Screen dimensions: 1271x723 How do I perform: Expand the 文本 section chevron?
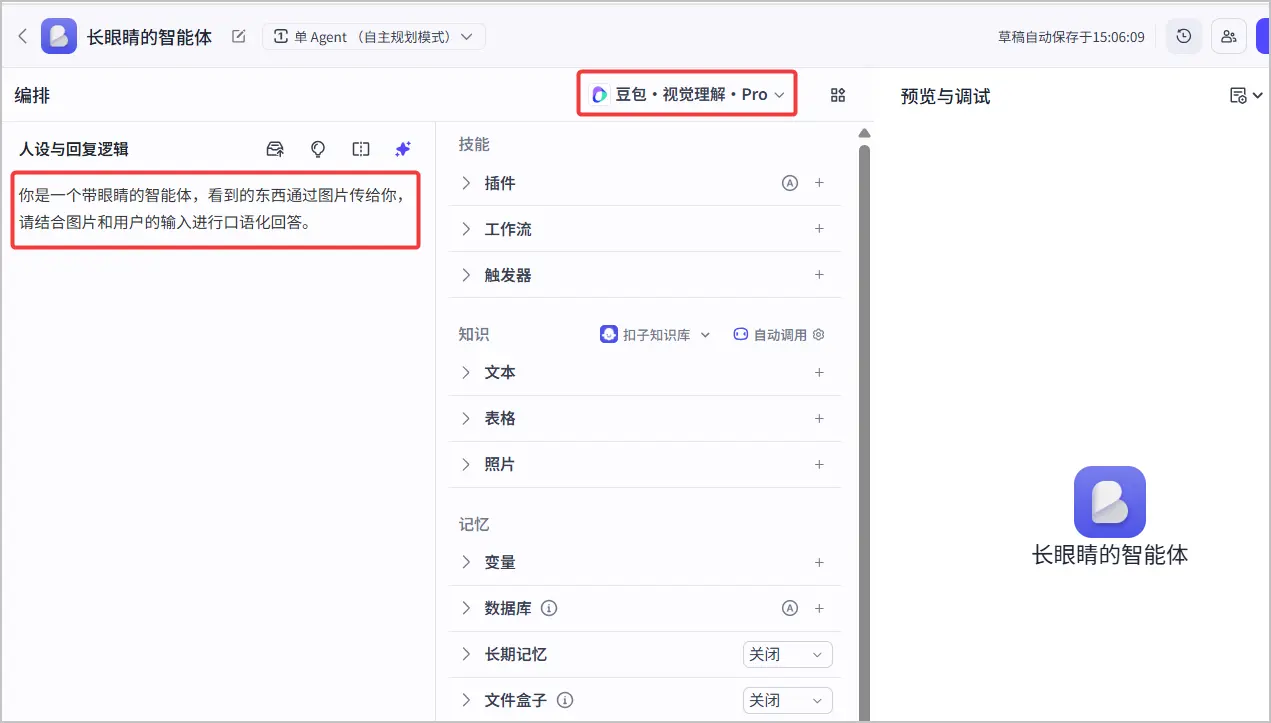(466, 372)
